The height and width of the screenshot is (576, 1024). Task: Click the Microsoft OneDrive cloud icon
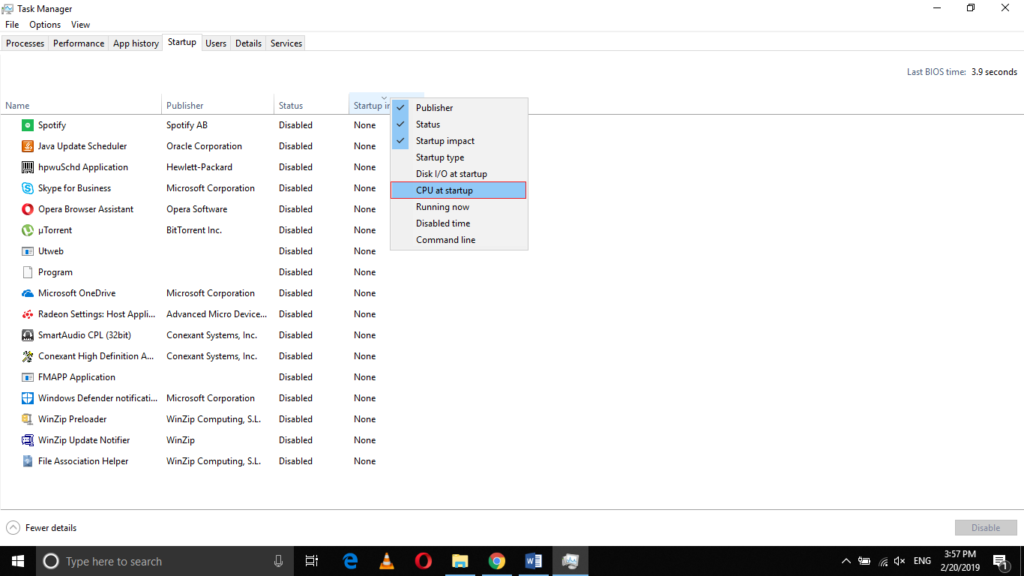27,293
